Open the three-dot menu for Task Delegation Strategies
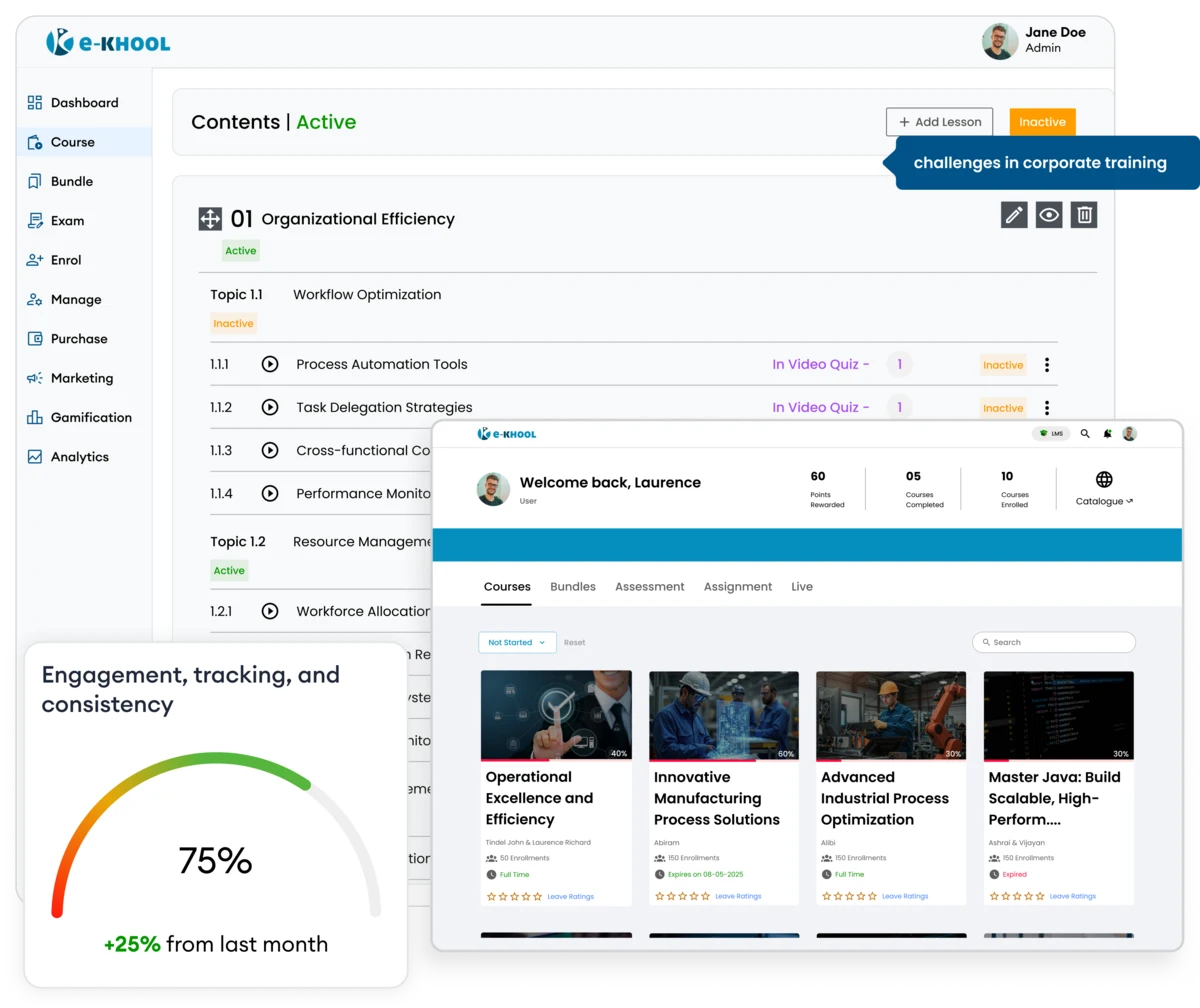Viewport: 1200px width, 1008px height. click(x=1046, y=408)
